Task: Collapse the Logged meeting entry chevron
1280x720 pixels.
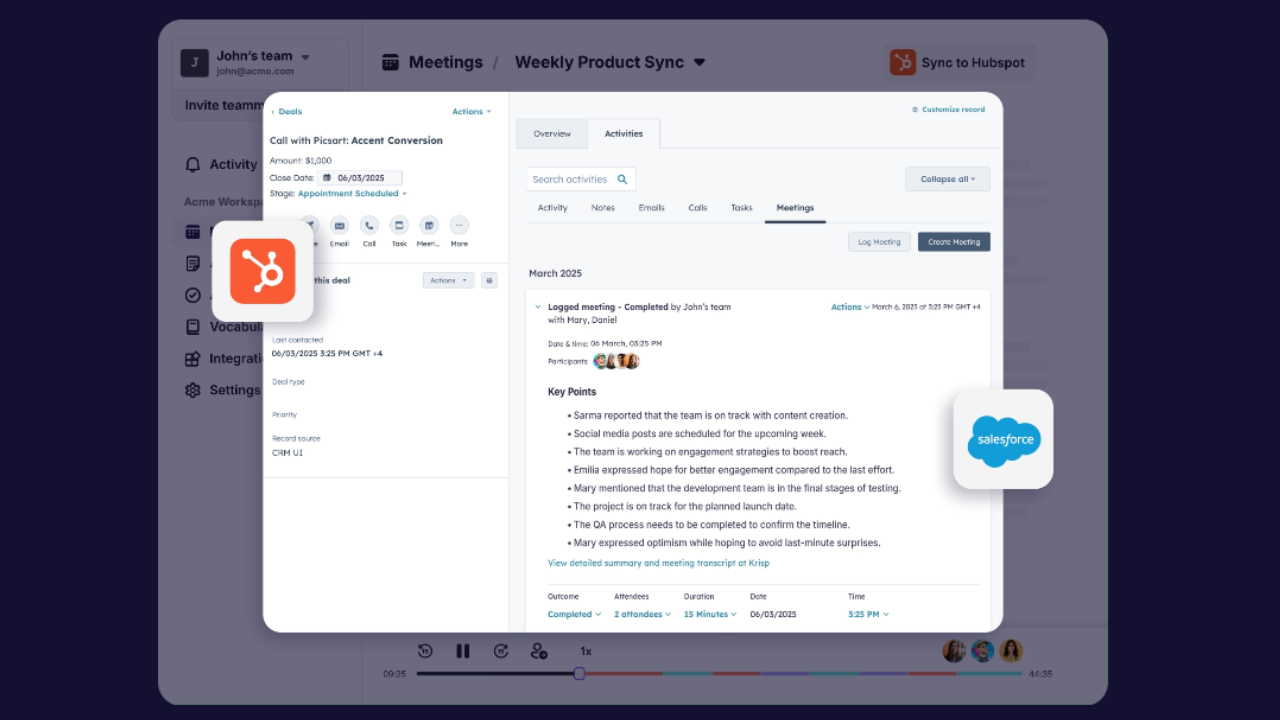Action: [538, 307]
